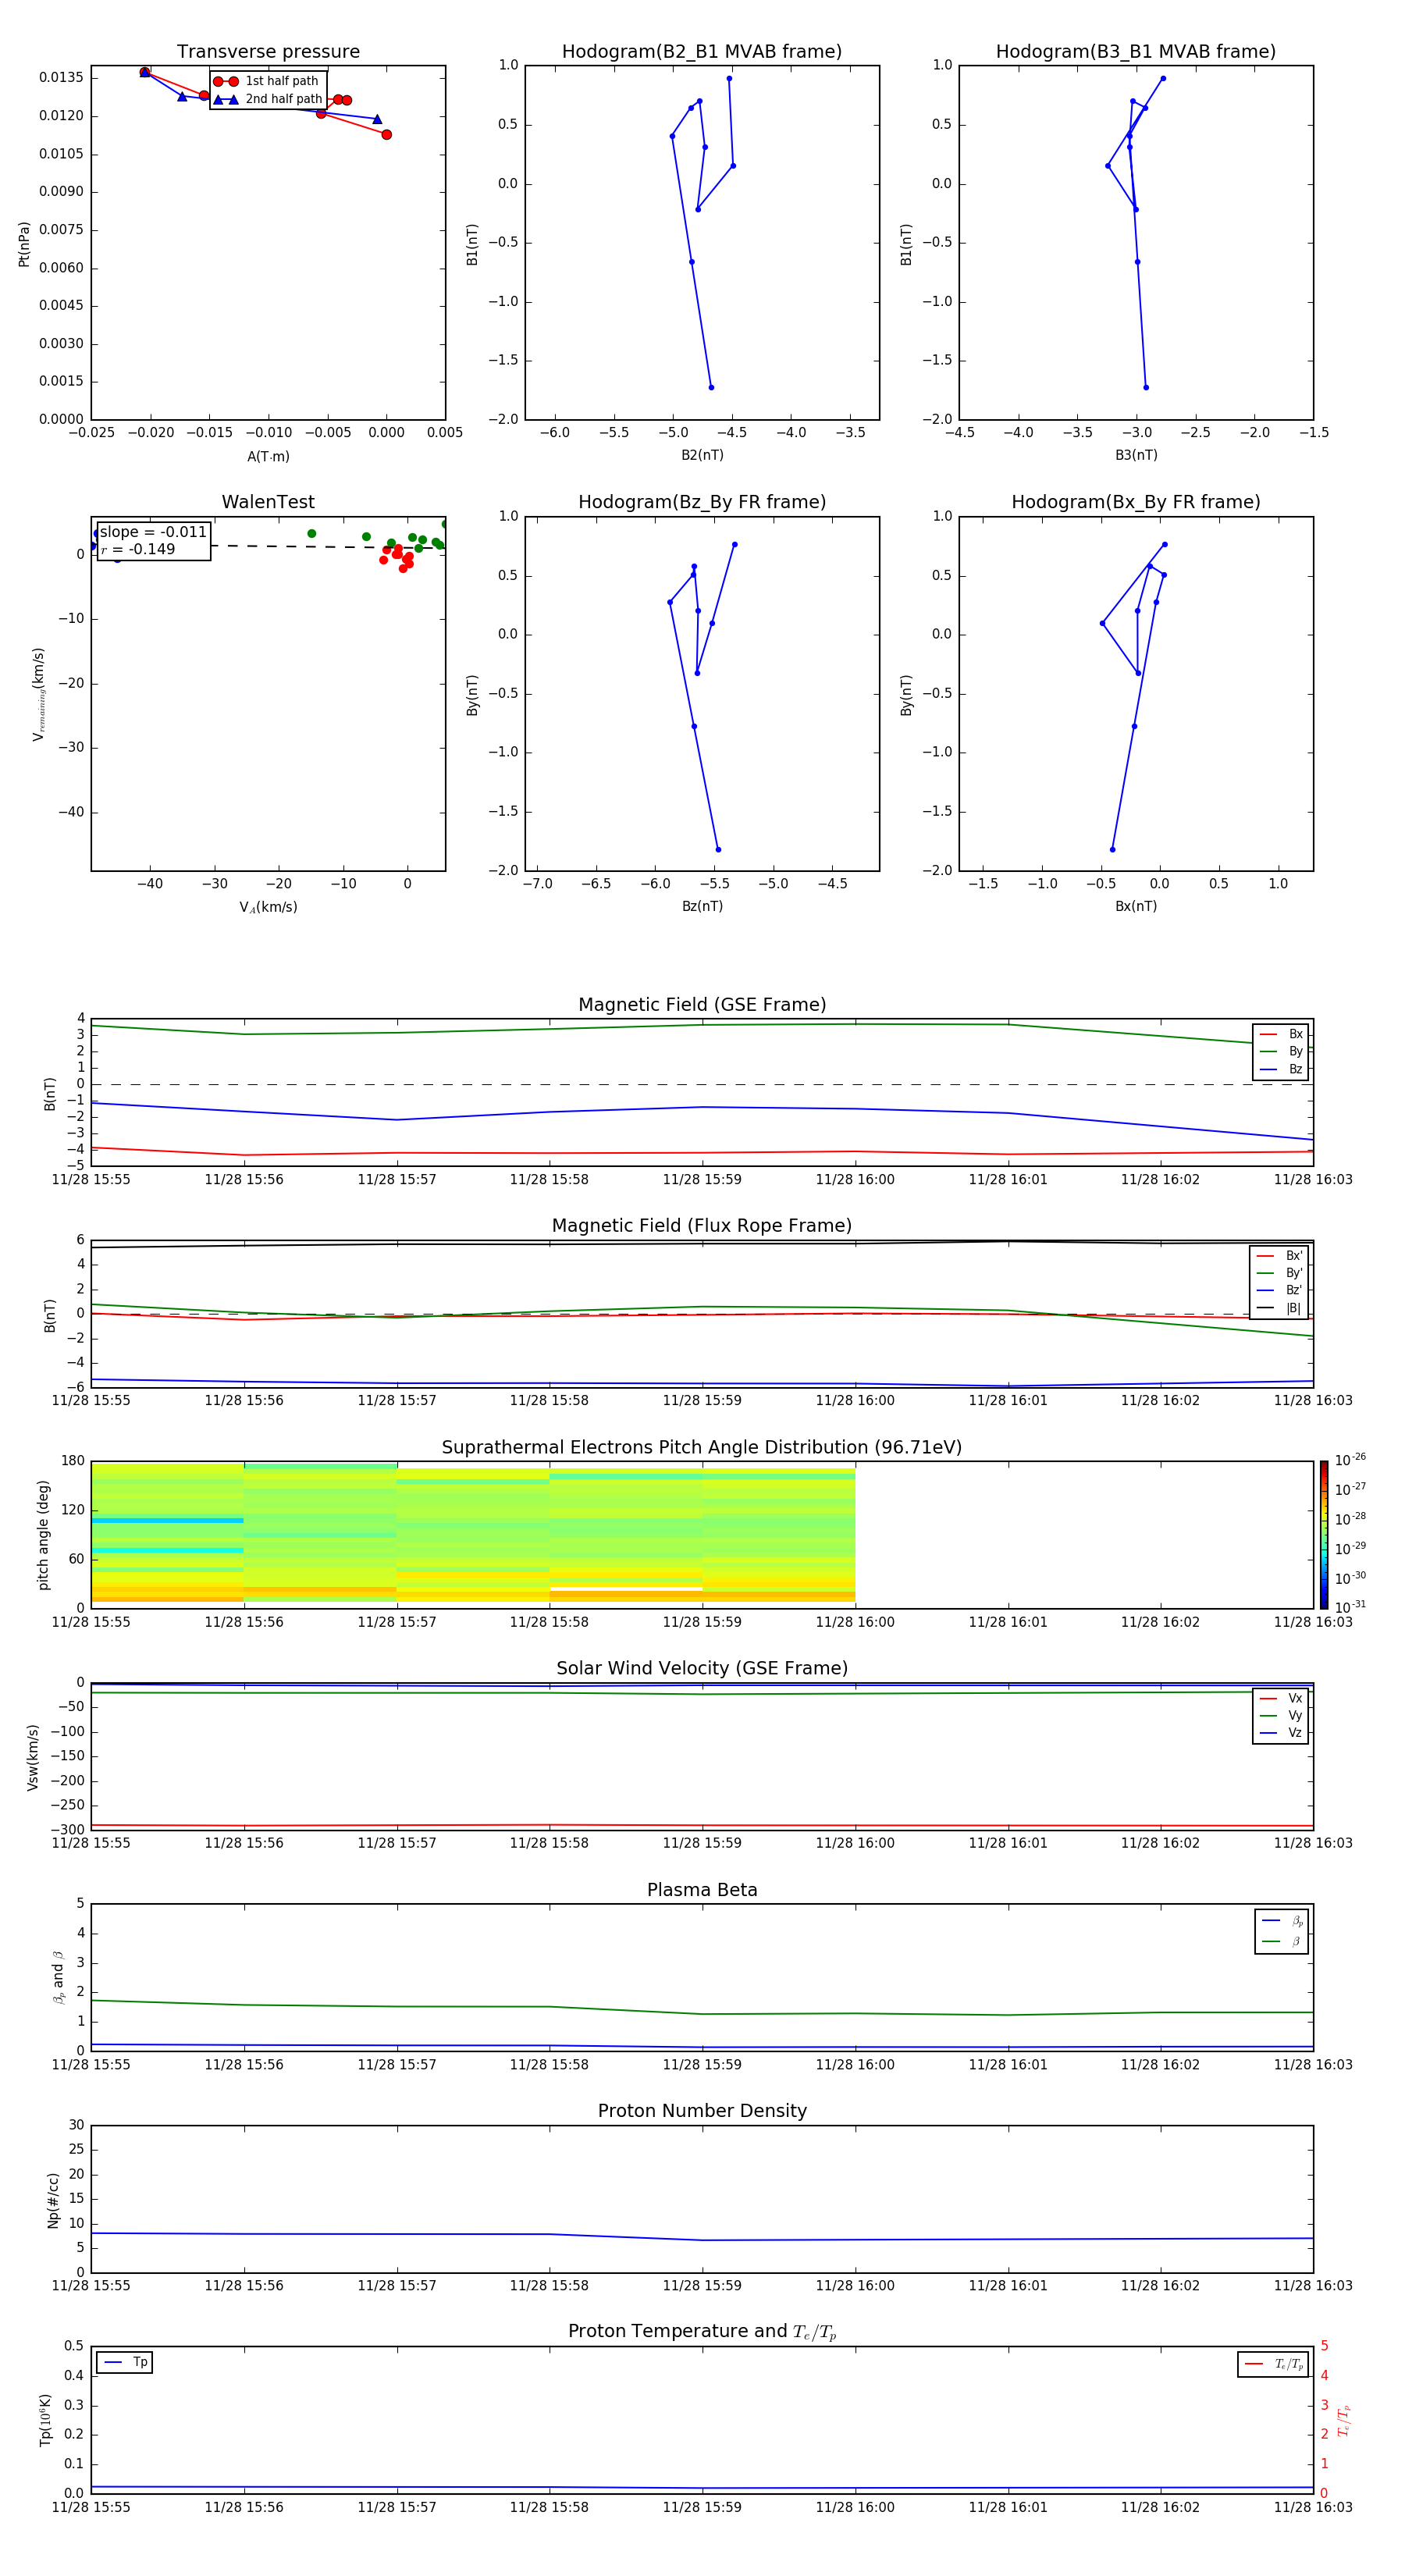Image resolution: width=1405 pixels, height=2576 pixels.
Task: Select the Vy entry in velocity legend
Action: click(1281, 1716)
